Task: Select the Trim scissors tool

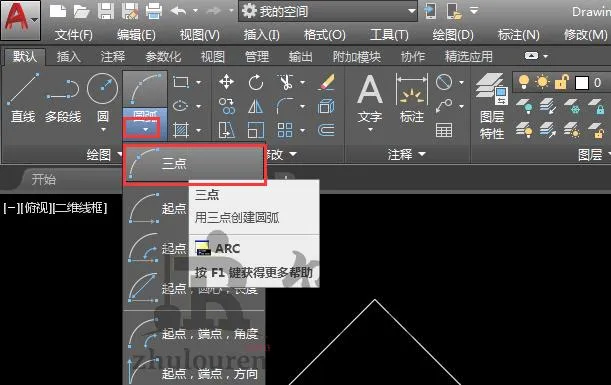Action: click(286, 82)
